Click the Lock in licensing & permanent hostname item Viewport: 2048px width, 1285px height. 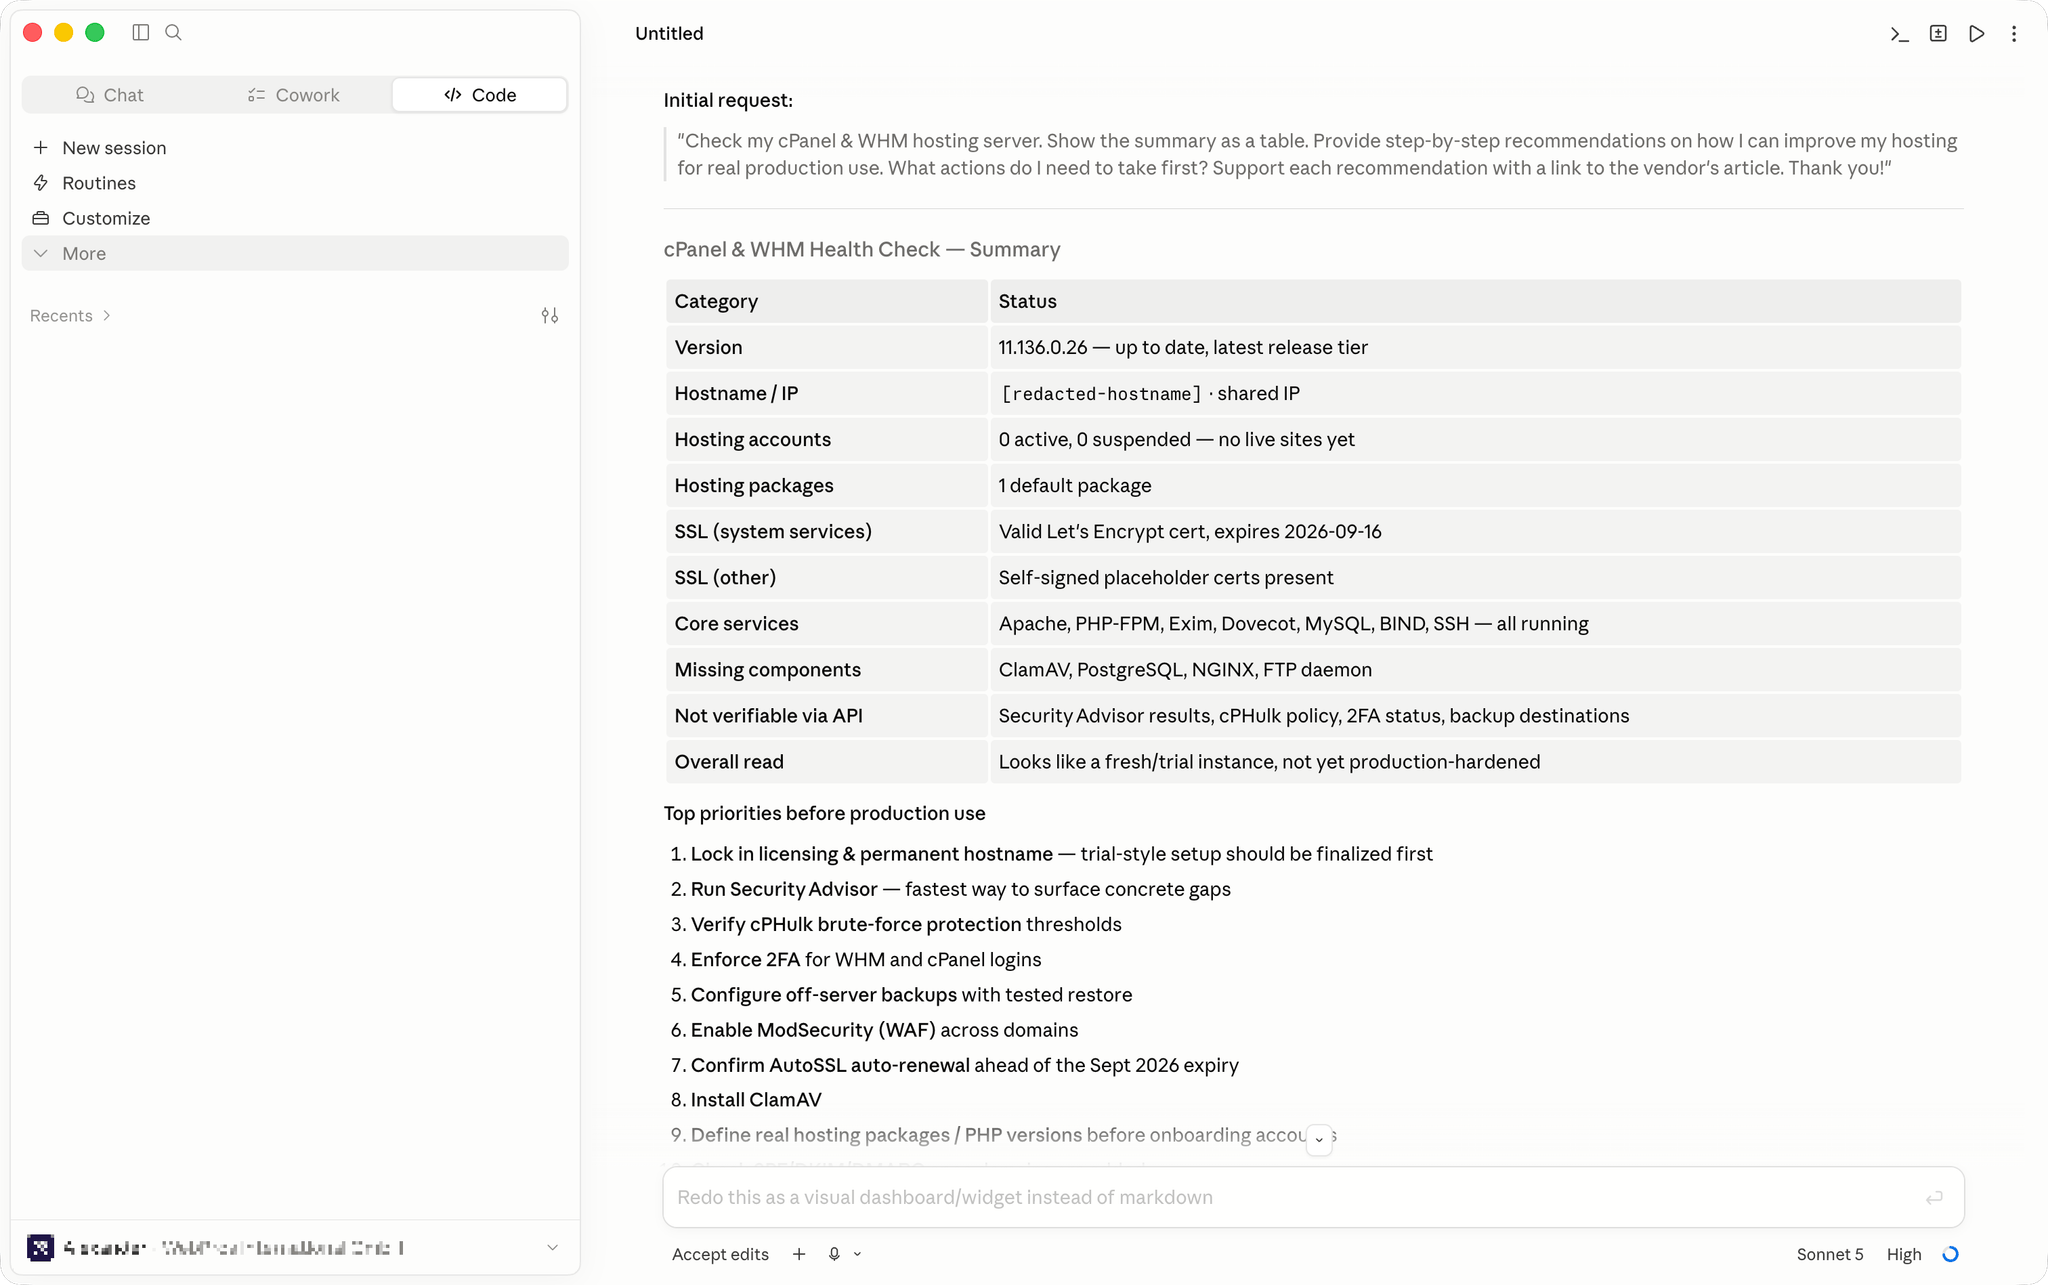tap(1061, 854)
